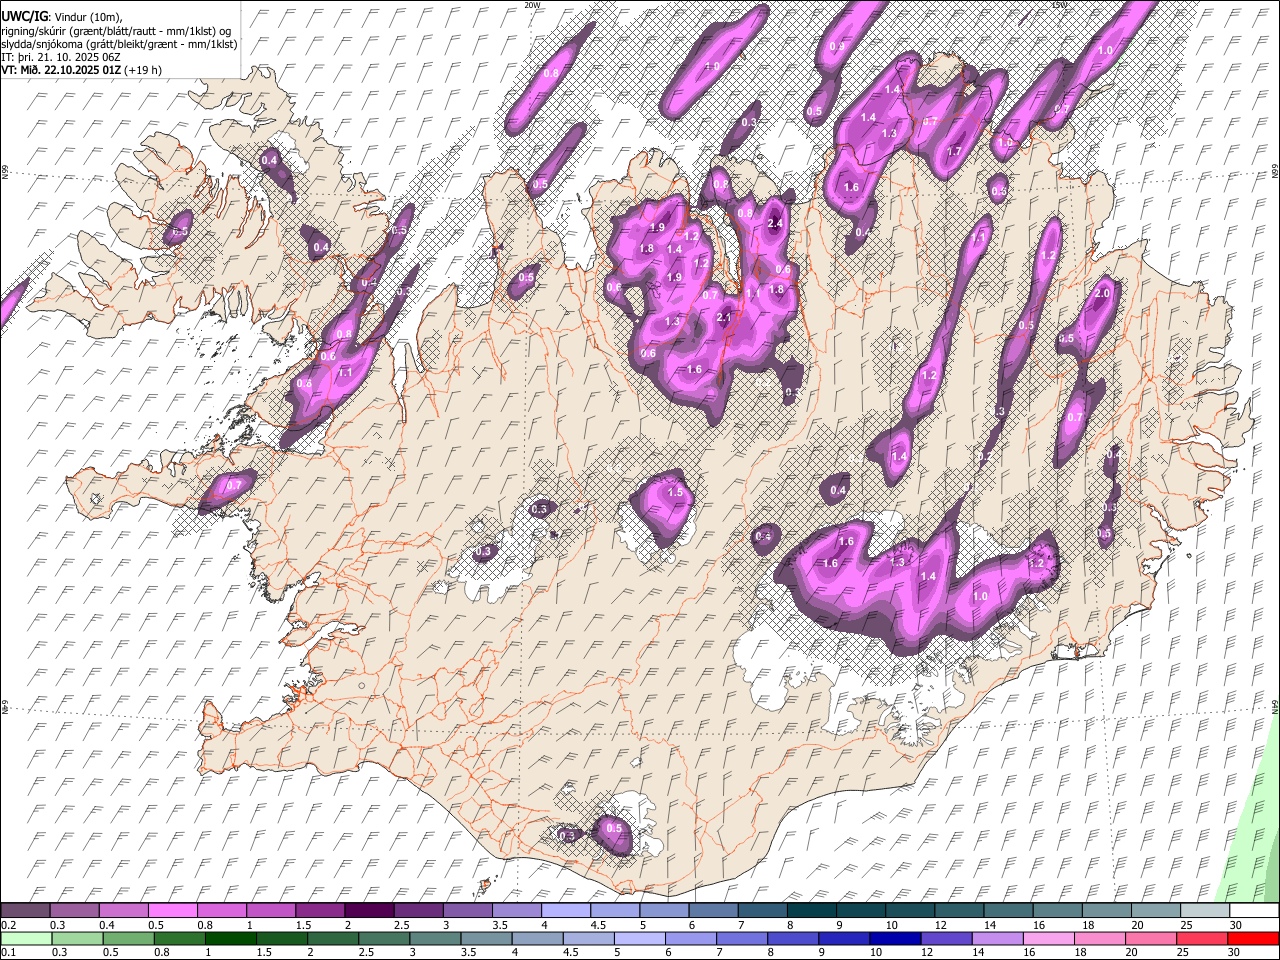Click the "20W" longitude label

532,5
